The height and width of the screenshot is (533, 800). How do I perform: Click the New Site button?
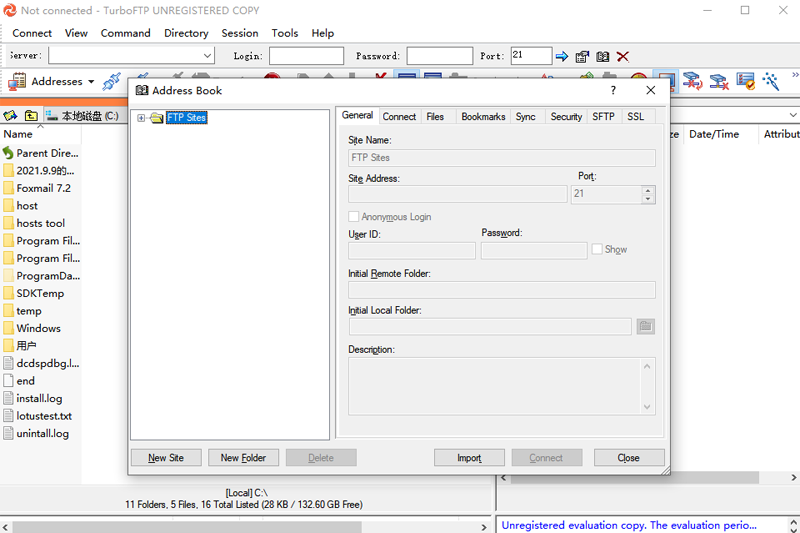[166, 458]
